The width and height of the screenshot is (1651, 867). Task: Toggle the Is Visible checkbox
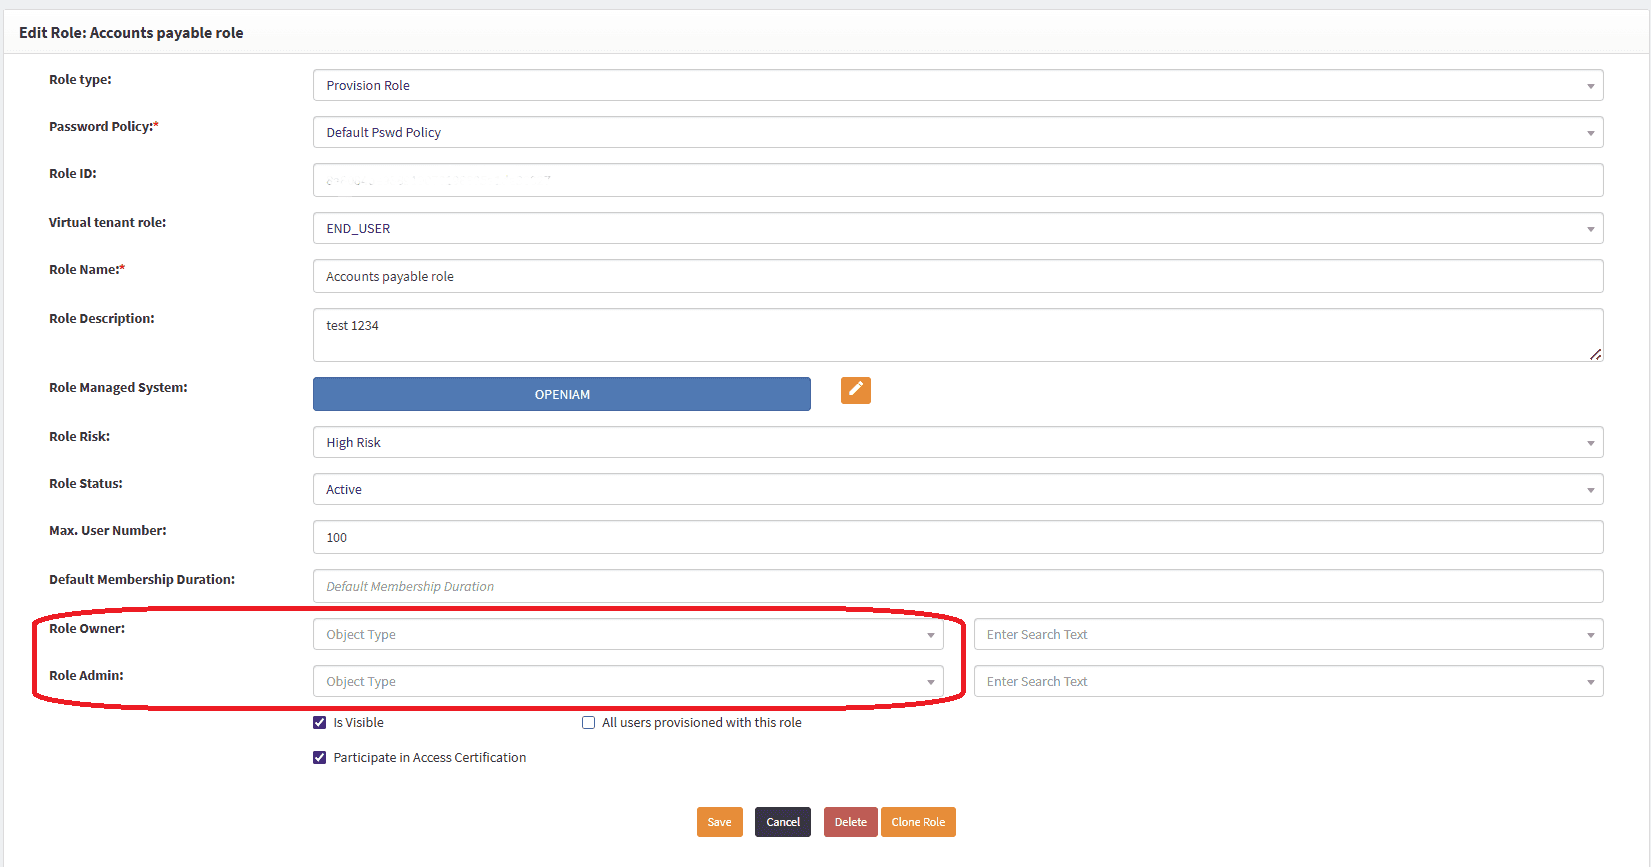click(x=320, y=722)
